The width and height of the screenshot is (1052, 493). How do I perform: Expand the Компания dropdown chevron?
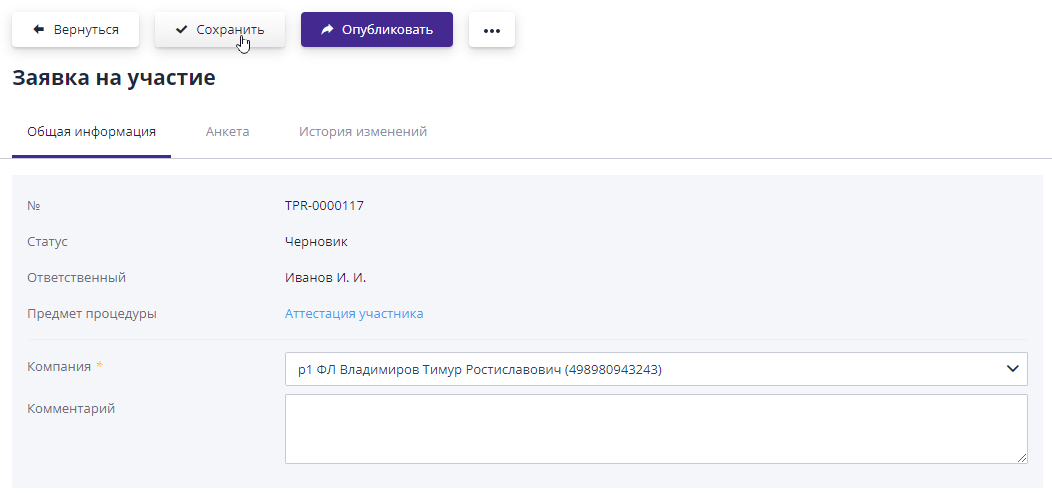1012,369
